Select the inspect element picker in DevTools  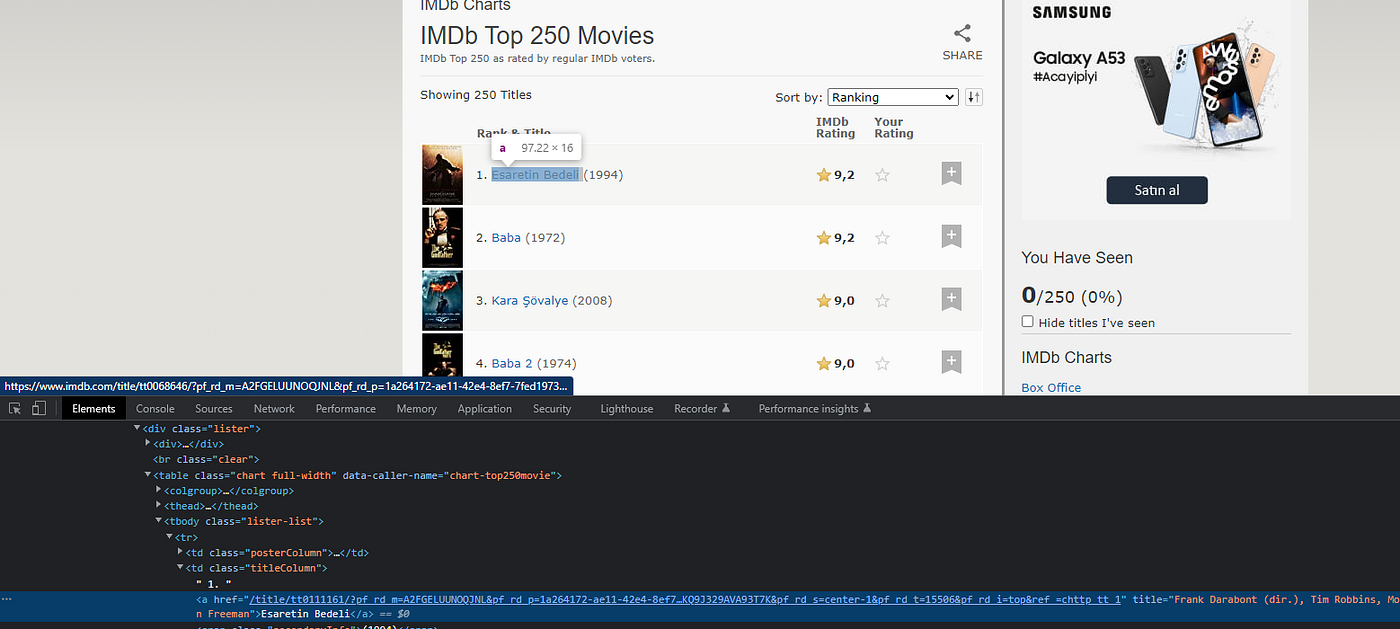14,408
